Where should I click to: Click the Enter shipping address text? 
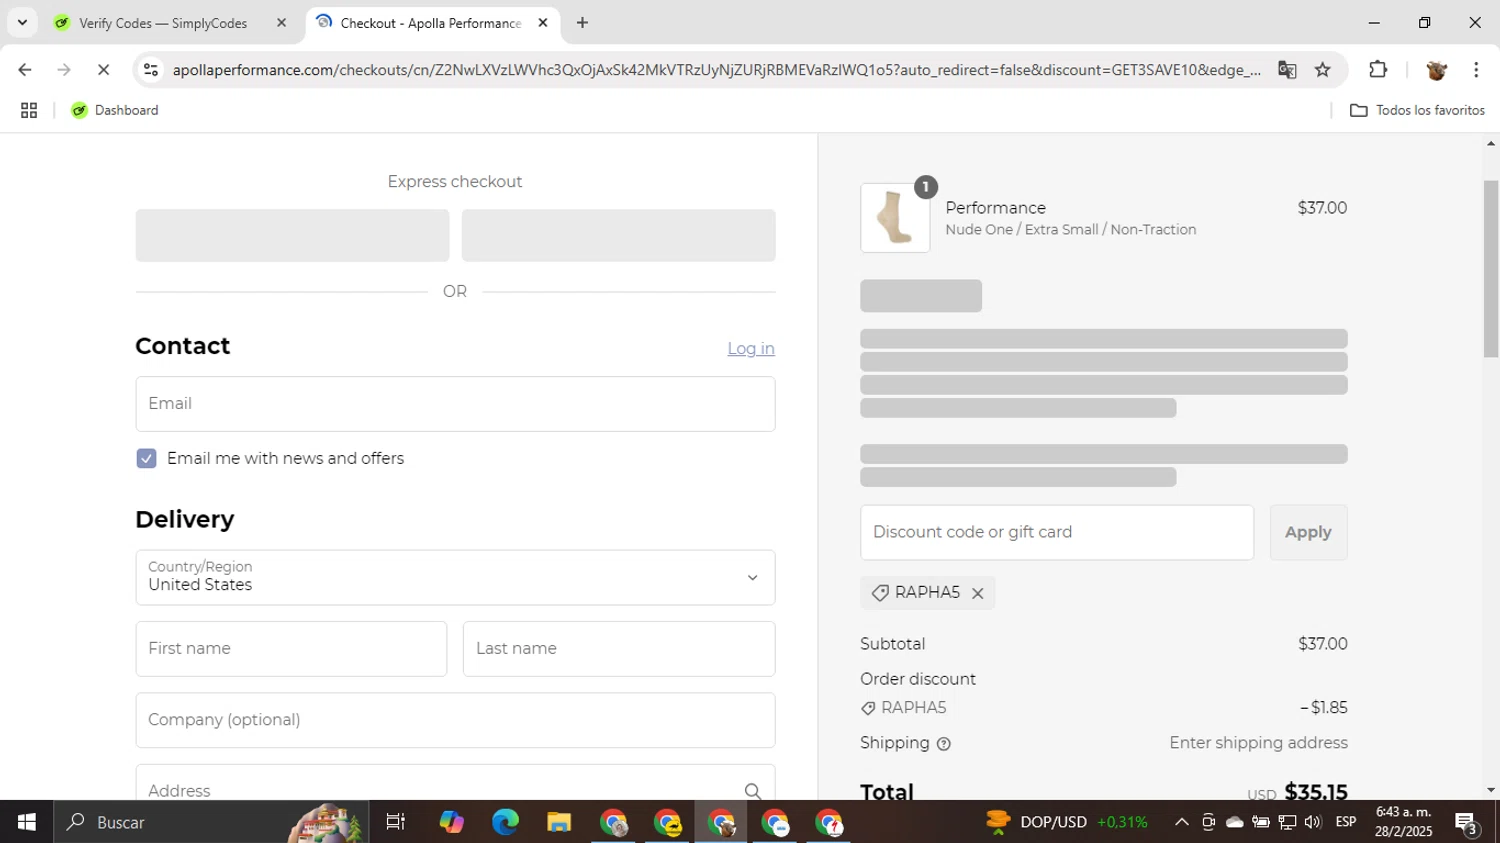(1258, 743)
